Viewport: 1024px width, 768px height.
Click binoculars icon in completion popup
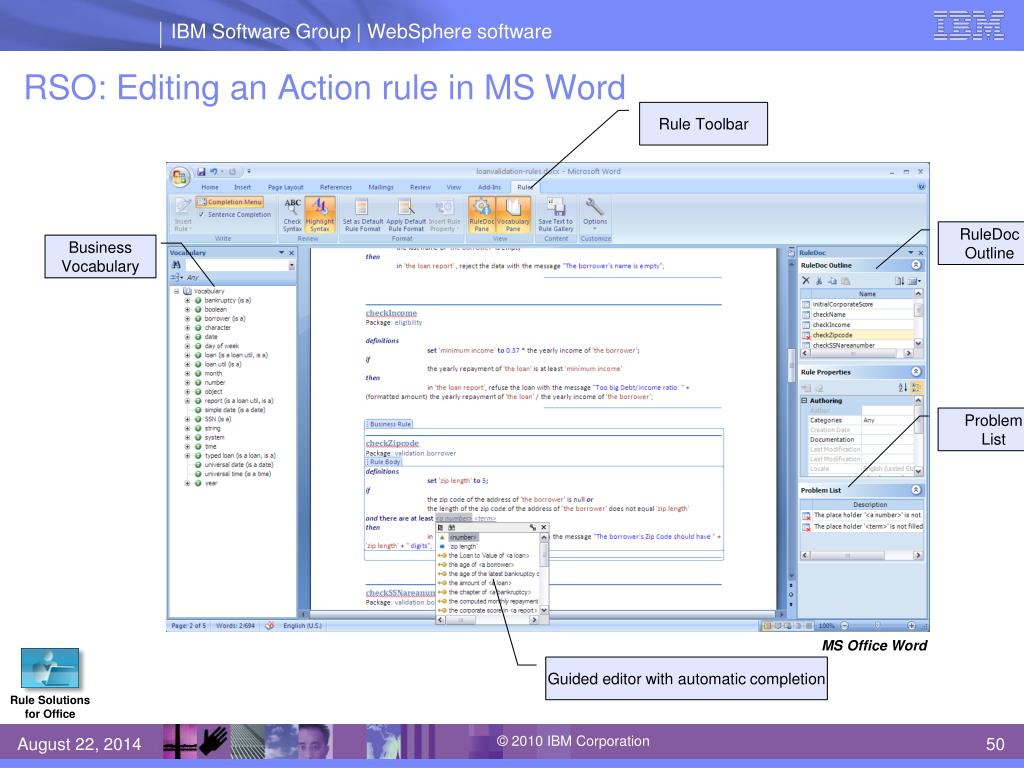point(451,527)
